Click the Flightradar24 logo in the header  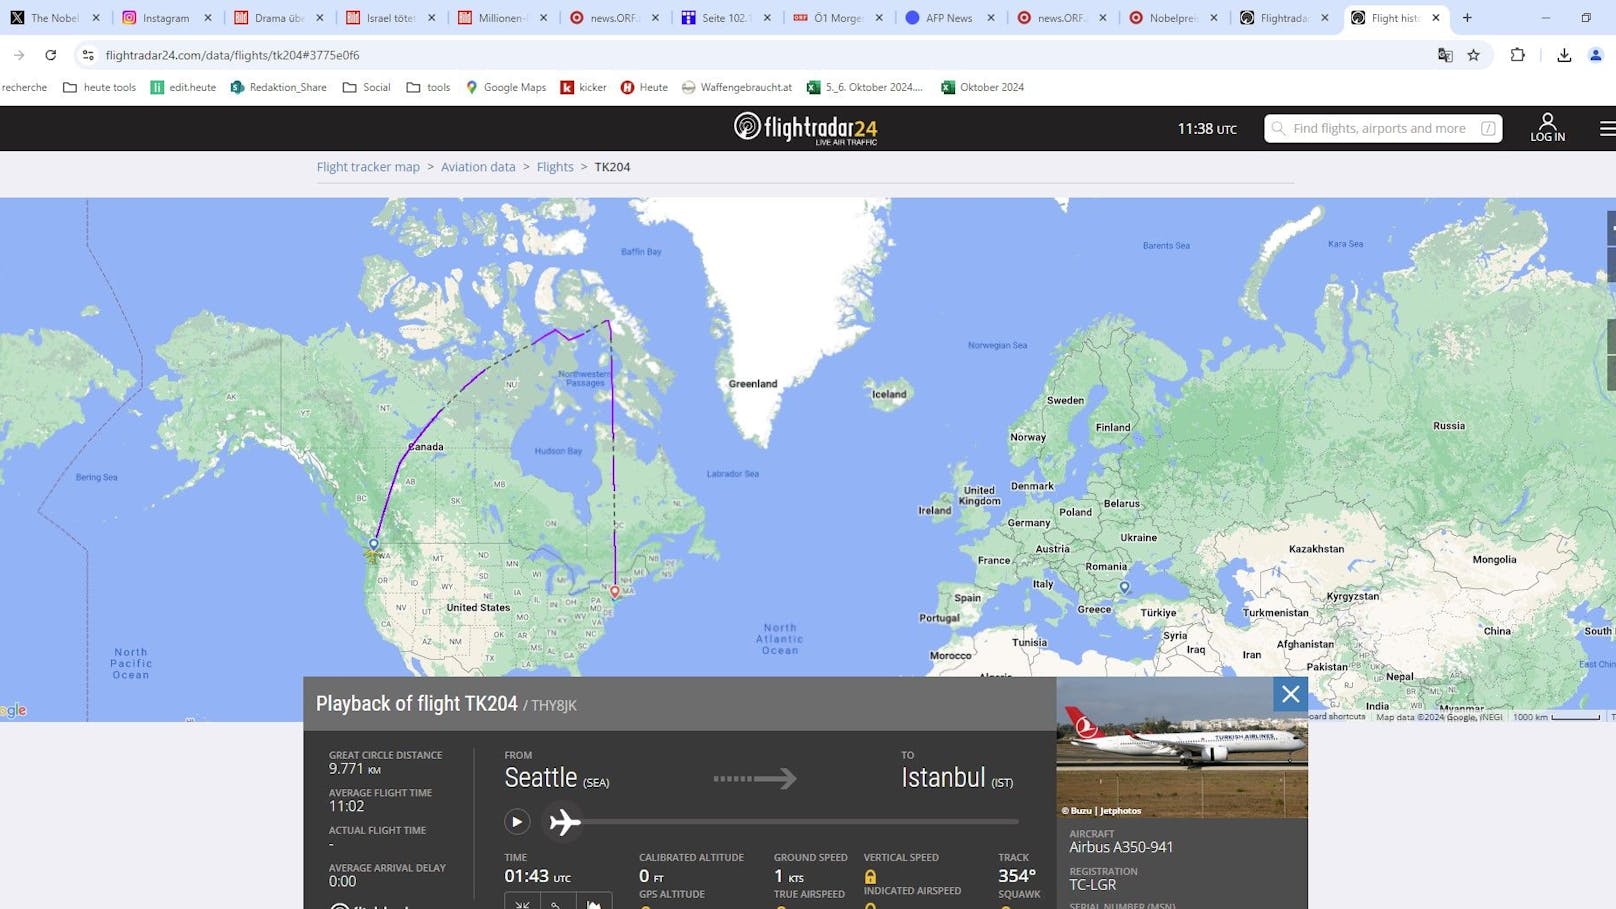[806, 128]
